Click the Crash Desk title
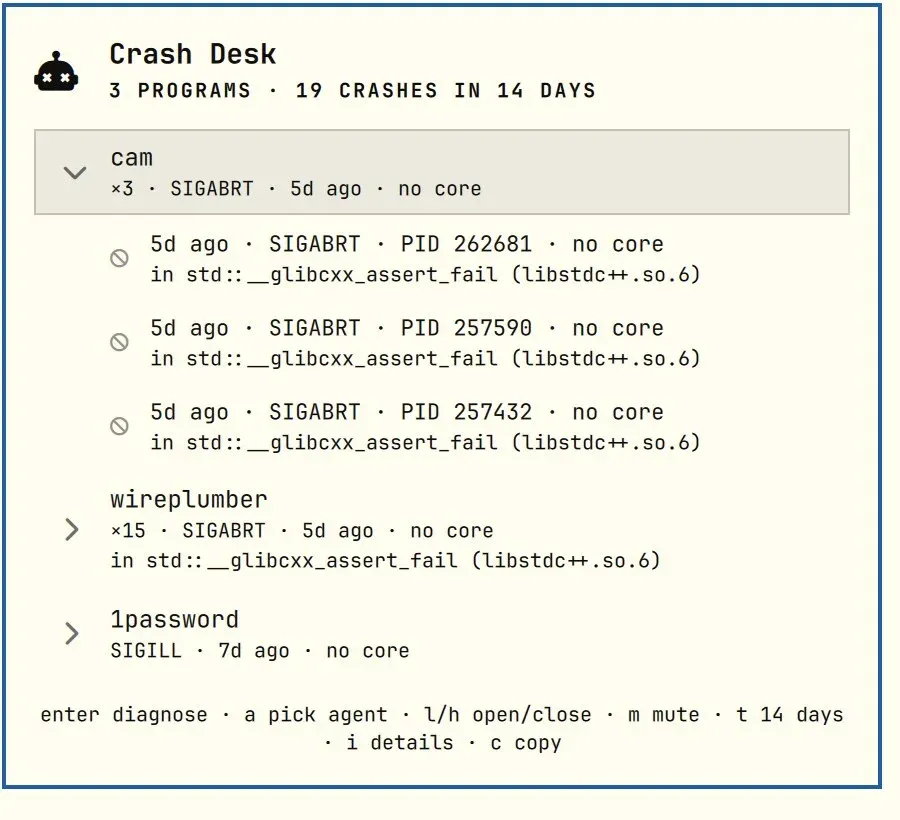This screenshot has width=900, height=820. 193,55
